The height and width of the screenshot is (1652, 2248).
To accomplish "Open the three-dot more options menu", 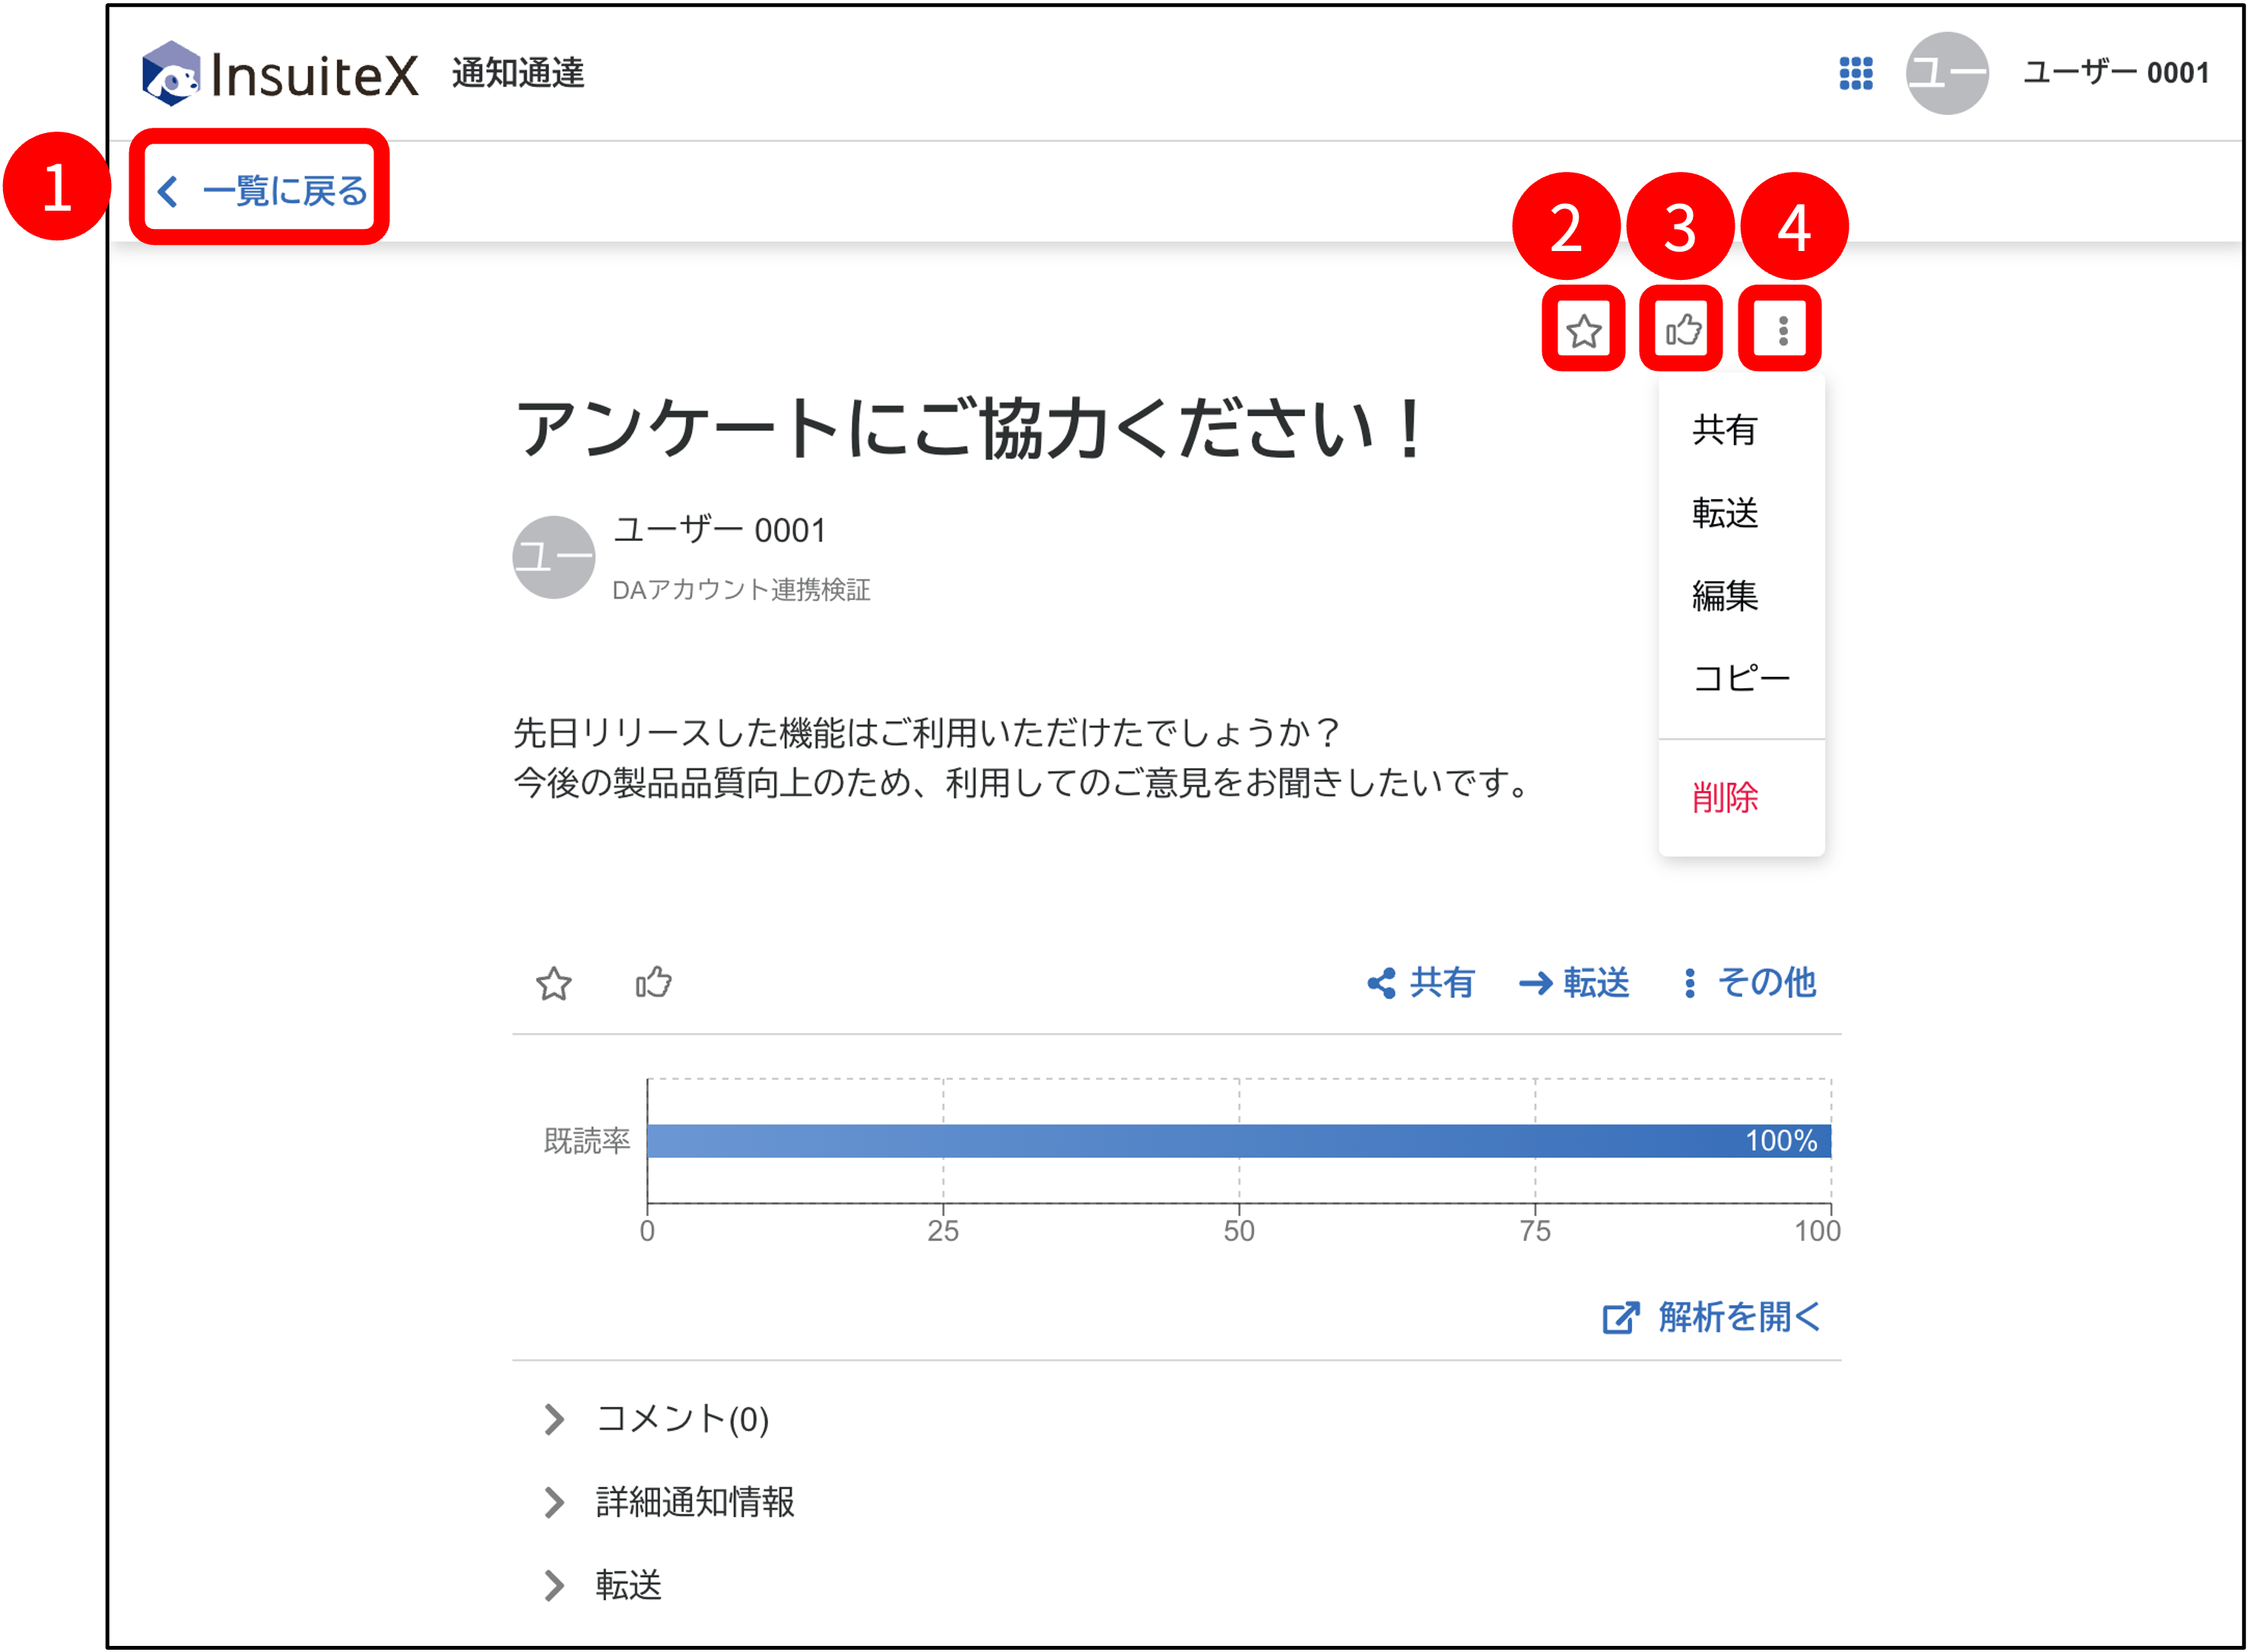I will point(1781,330).
